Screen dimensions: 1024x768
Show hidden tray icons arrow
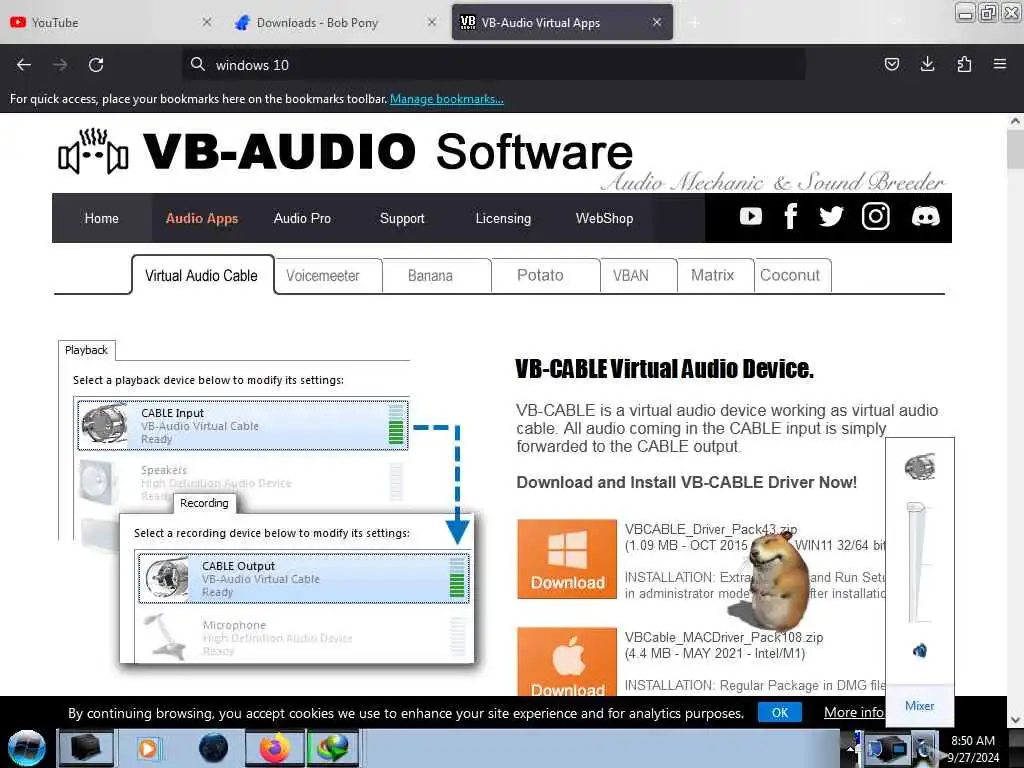pos(851,748)
